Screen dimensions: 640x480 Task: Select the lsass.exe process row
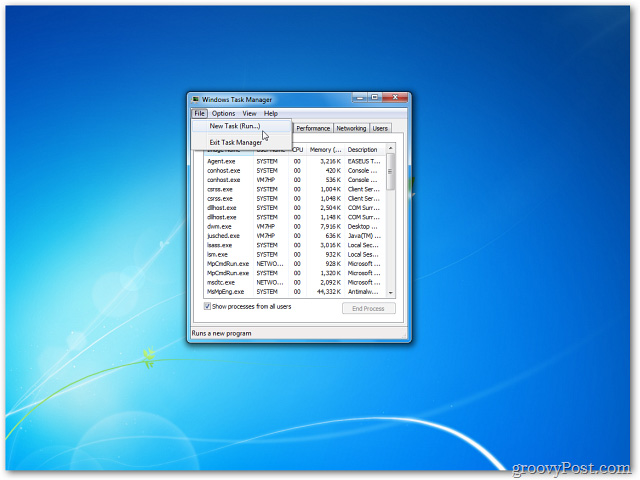tap(295, 245)
